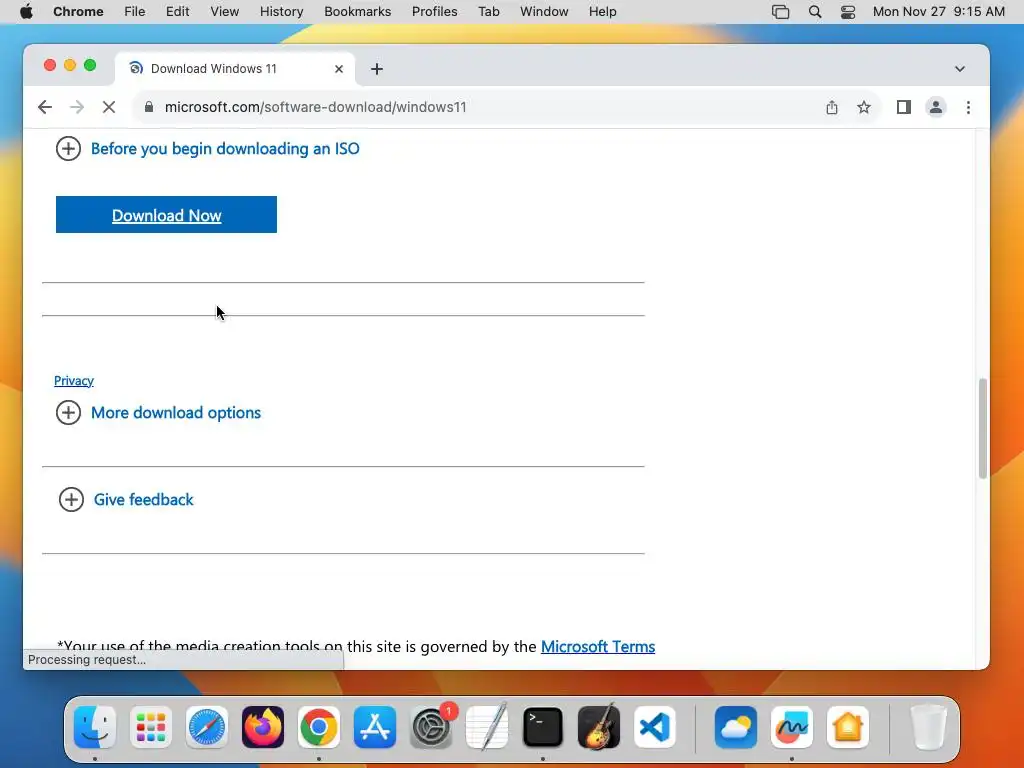The image size is (1024, 768).
Task: Share this page icon in address bar
Action: pyautogui.click(x=831, y=107)
